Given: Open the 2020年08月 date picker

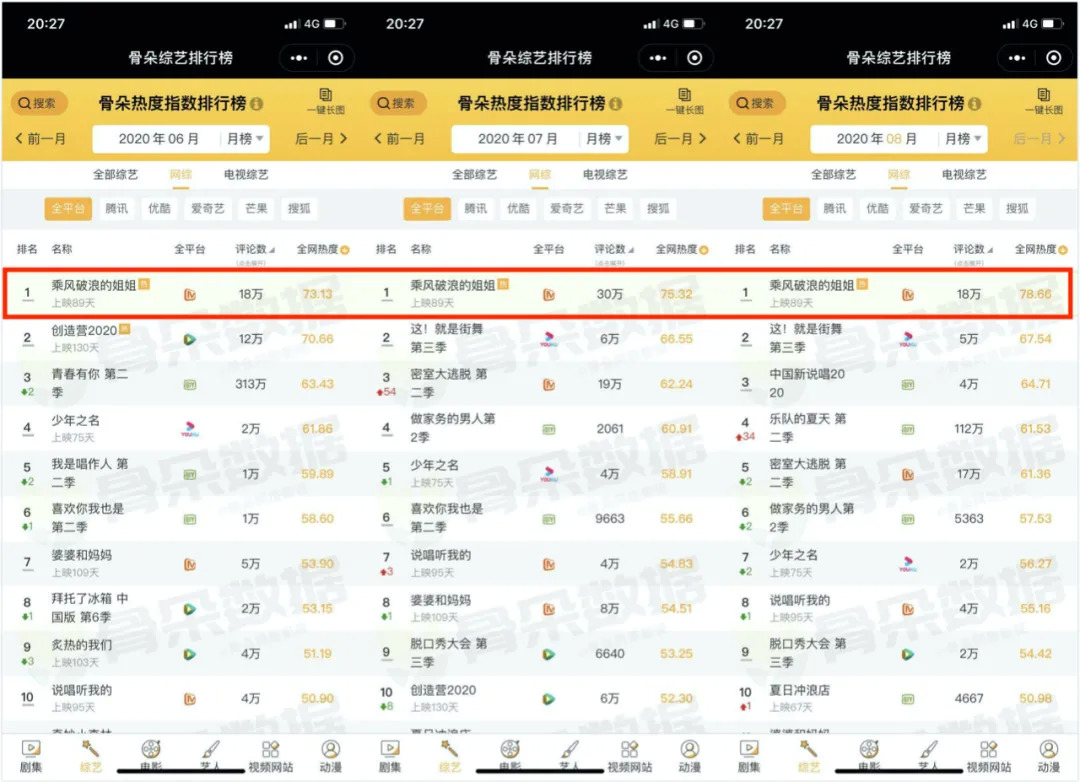Looking at the screenshot, I should (876, 139).
